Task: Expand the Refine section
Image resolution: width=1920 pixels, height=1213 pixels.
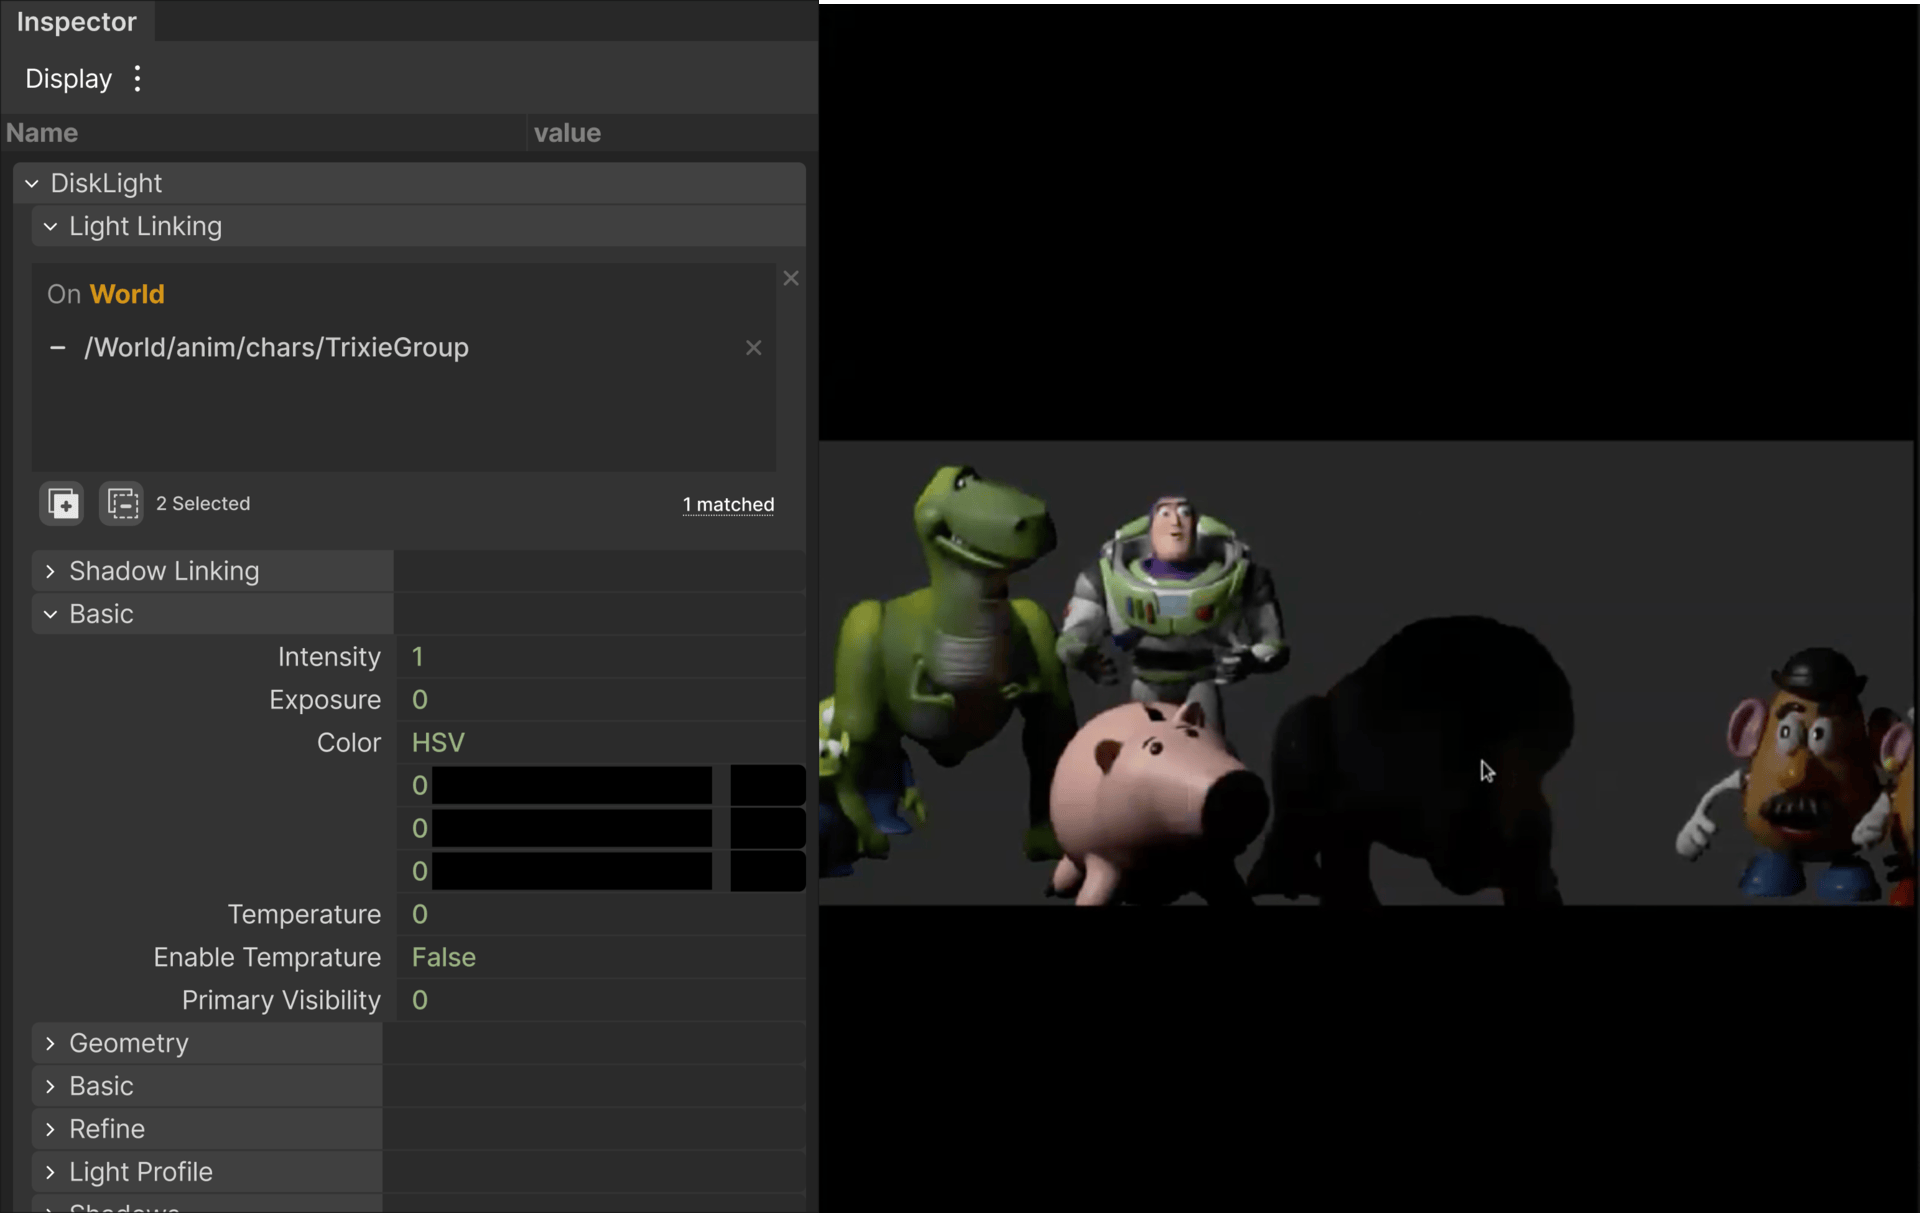Action: (50, 1129)
